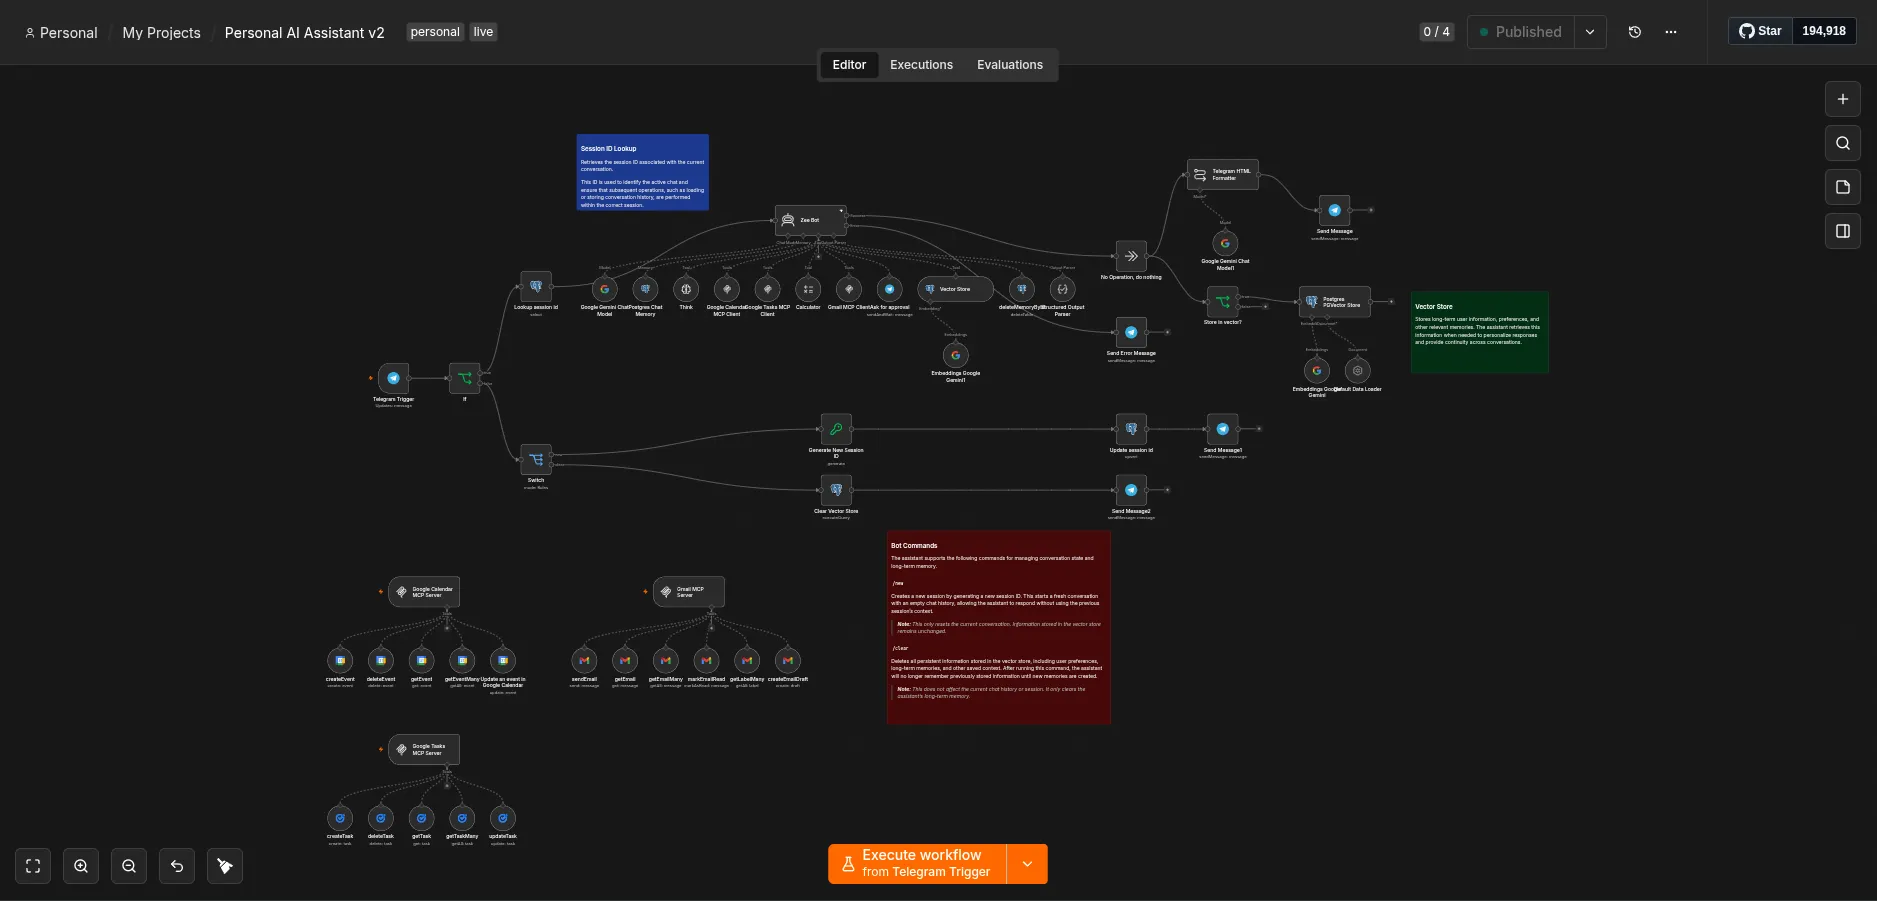Expand Execute workflow trigger options
Screen dimensions: 1877x901
[x=1027, y=864]
